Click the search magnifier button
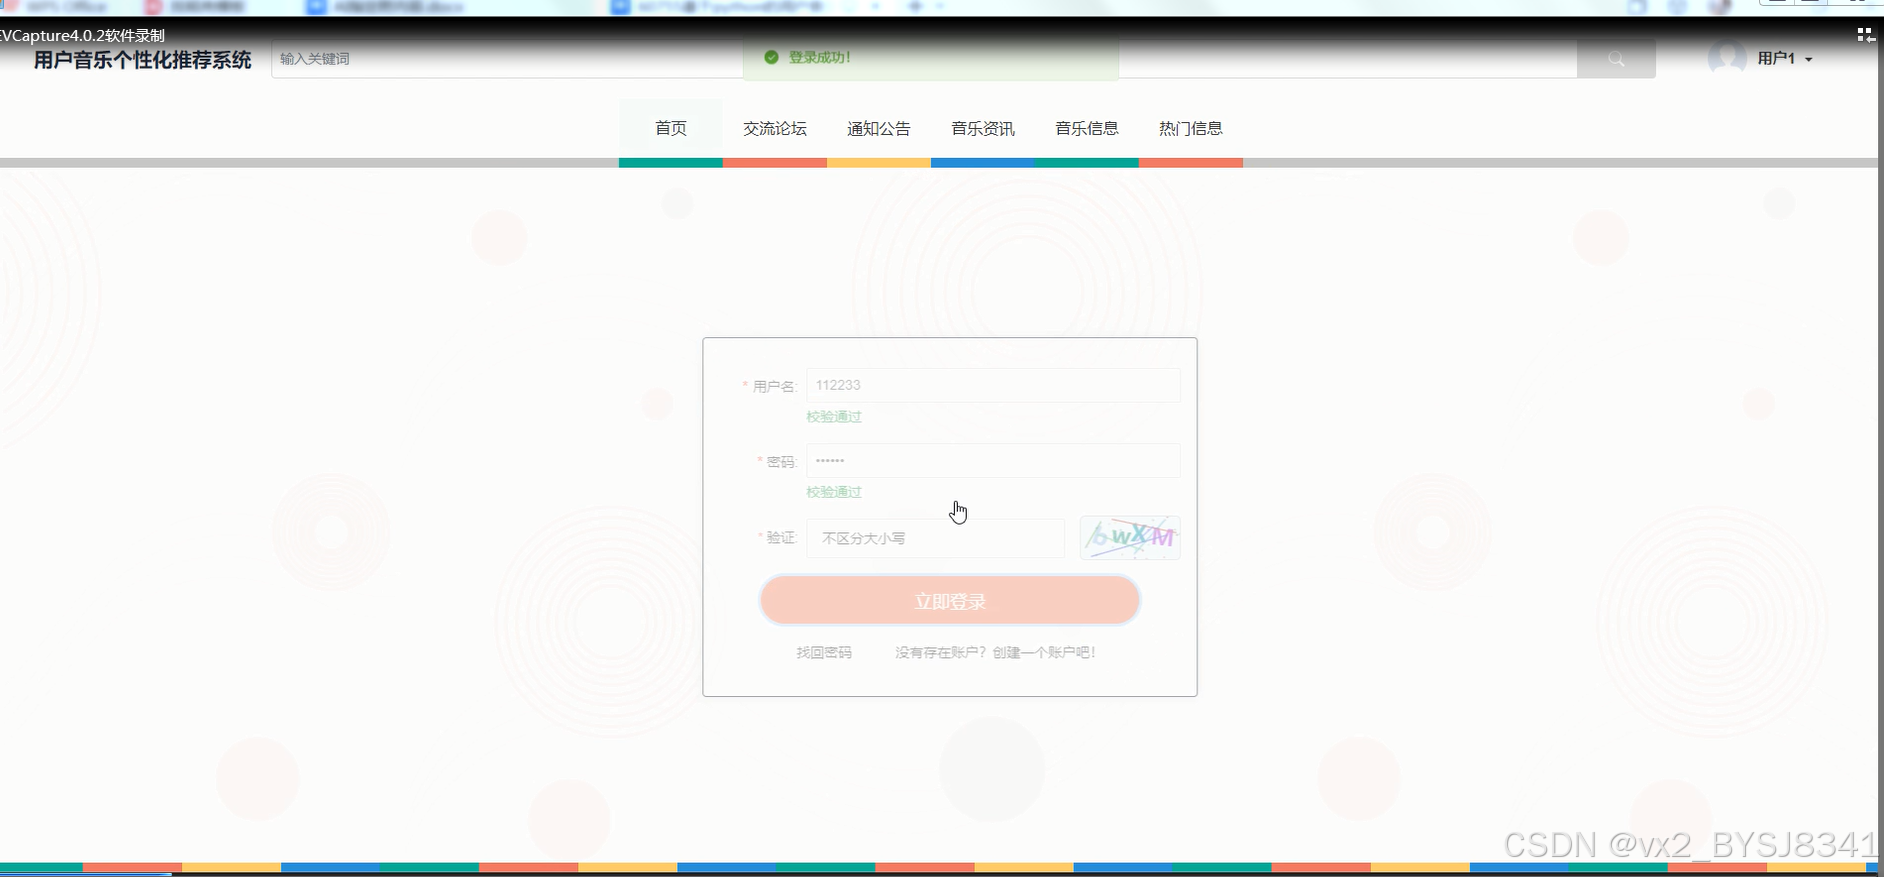The height and width of the screenshot is (877, 1884). (1616, 59)
